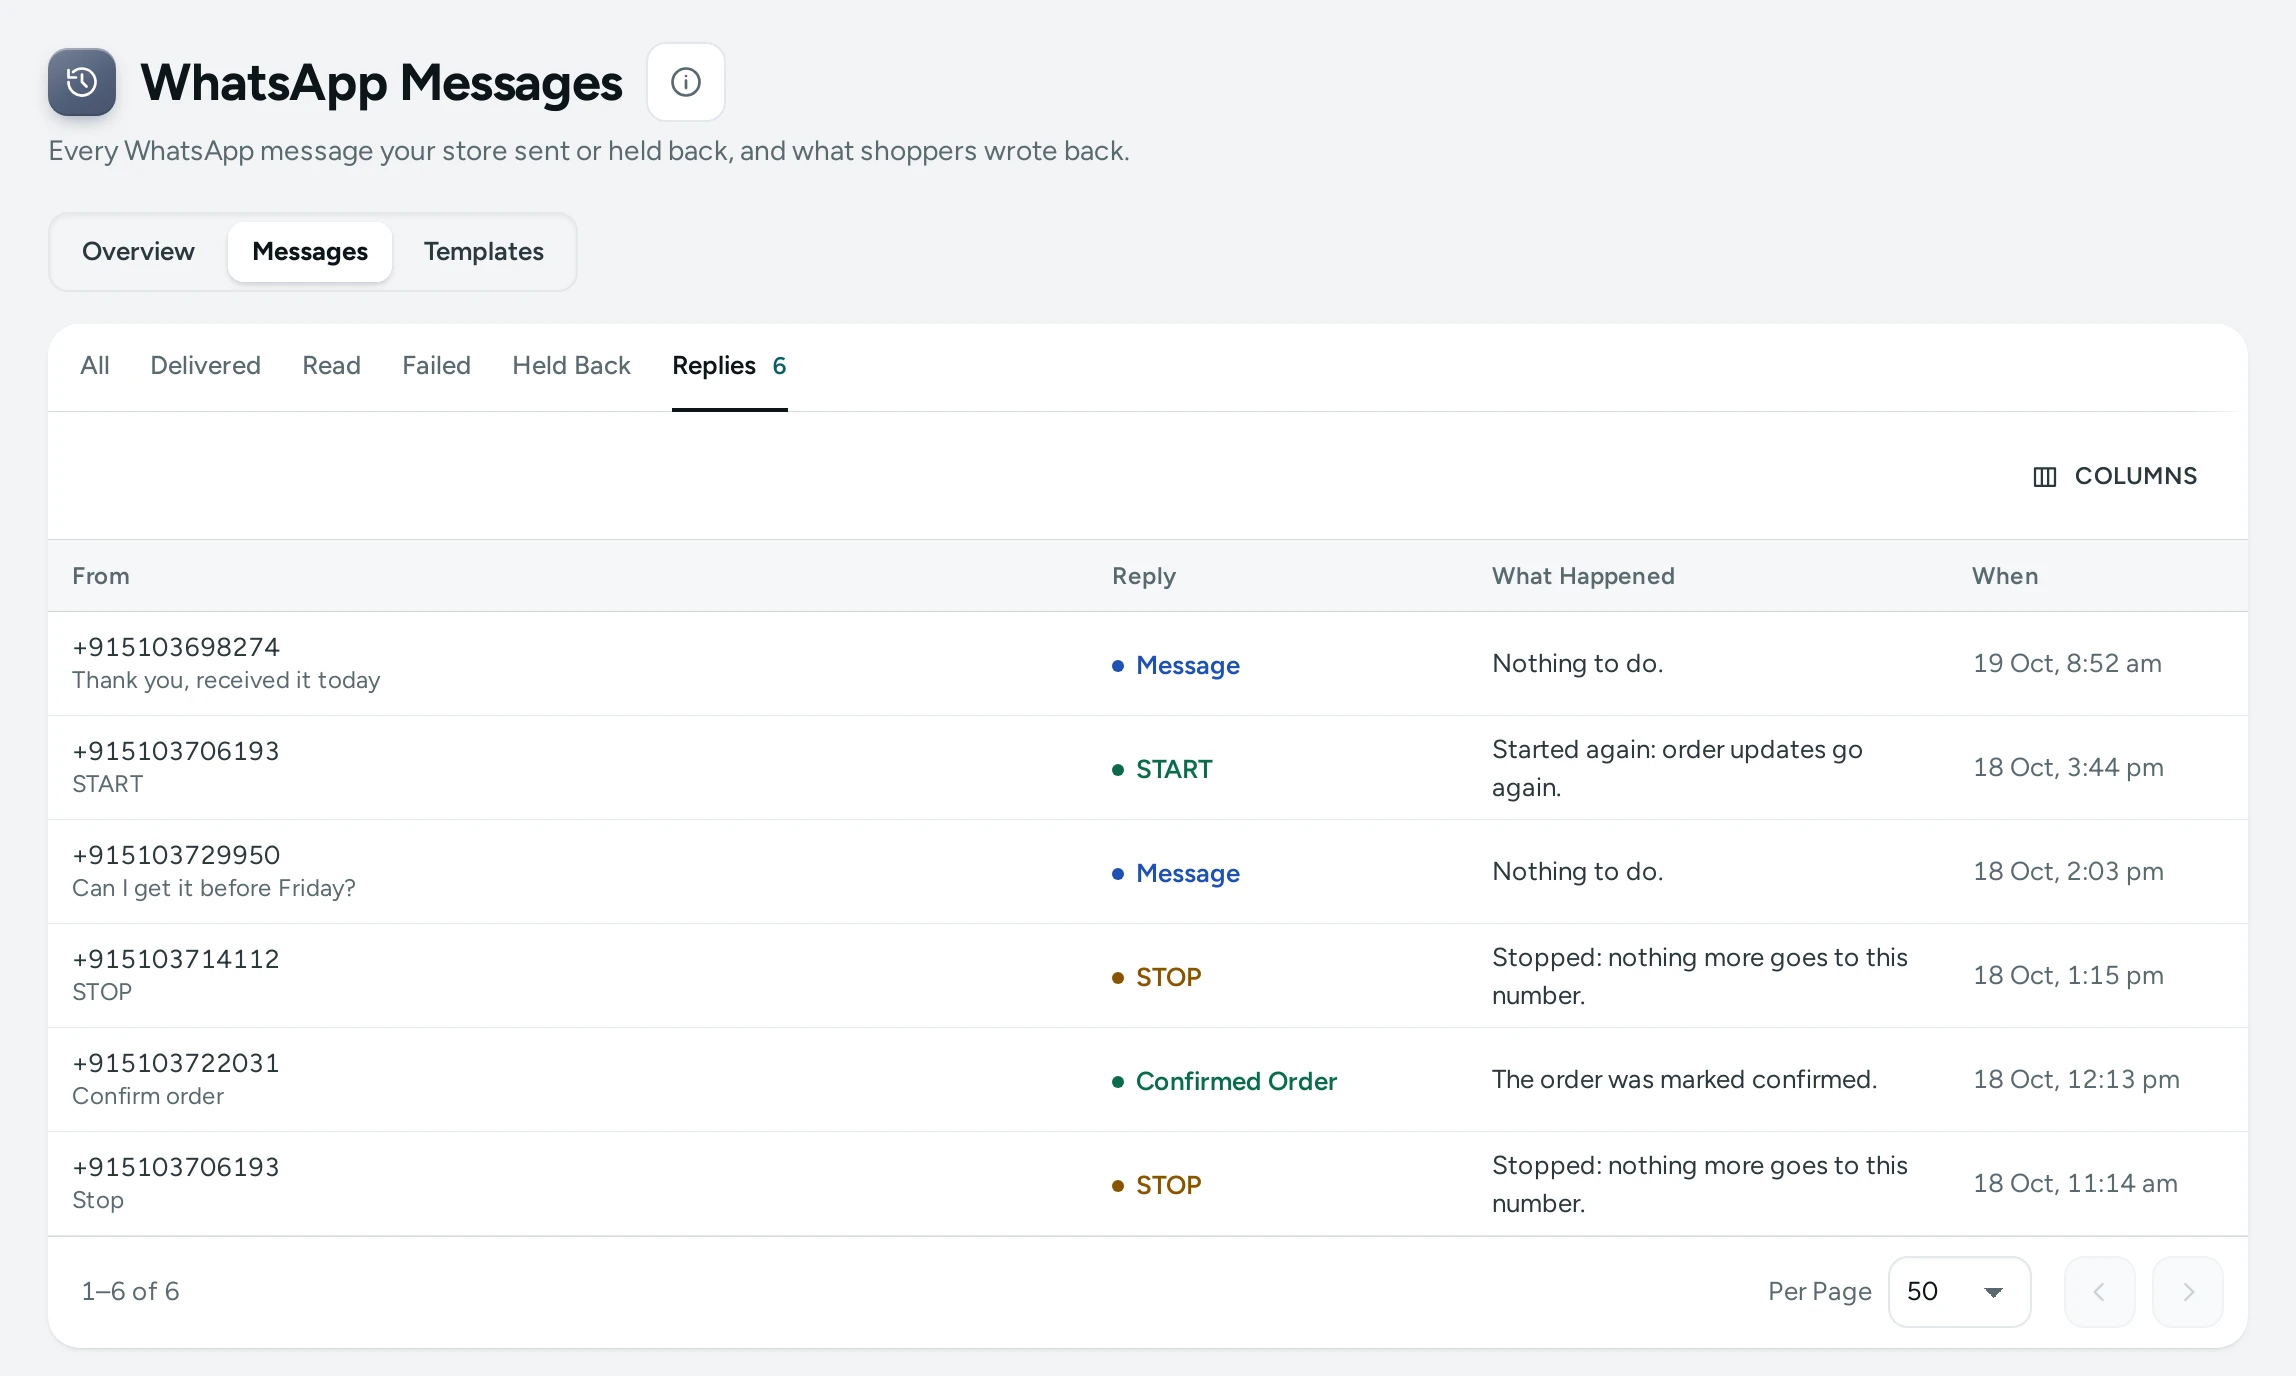
Task: Click the 'Confirm order' message text
Action: [x=148, y=1097]
